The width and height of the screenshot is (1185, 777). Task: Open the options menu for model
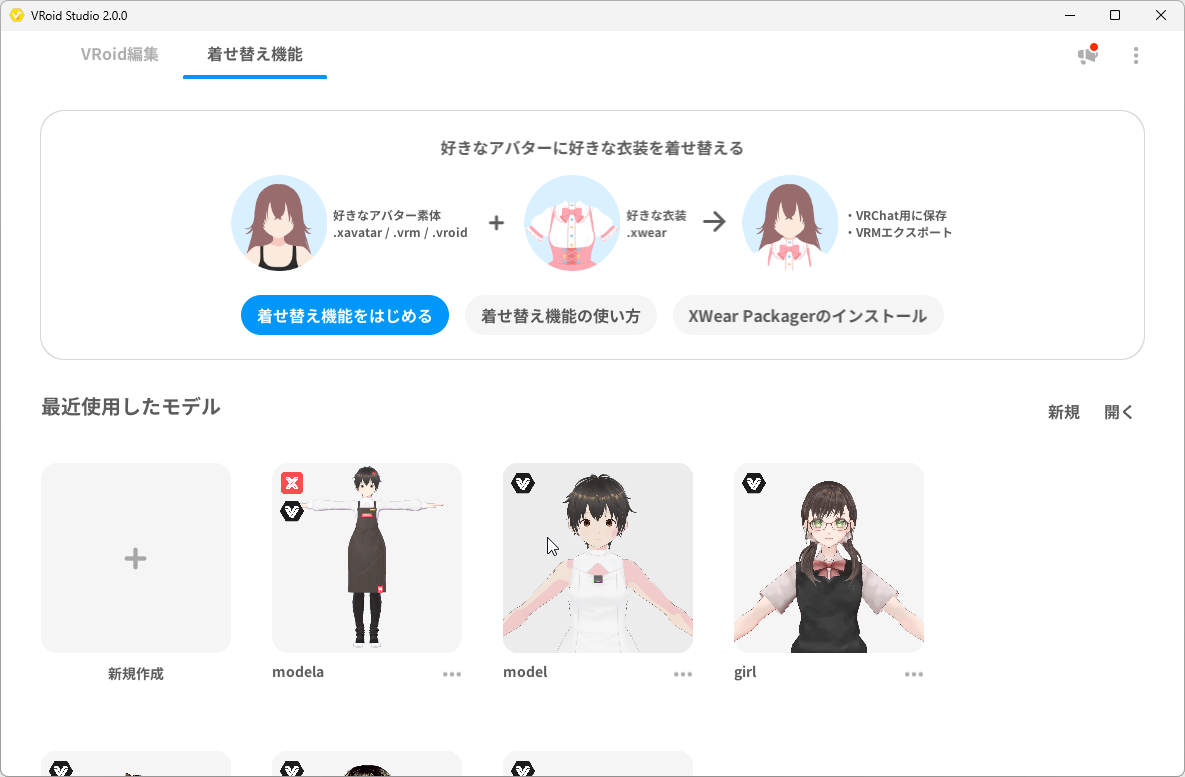click(x=683, y=673)
